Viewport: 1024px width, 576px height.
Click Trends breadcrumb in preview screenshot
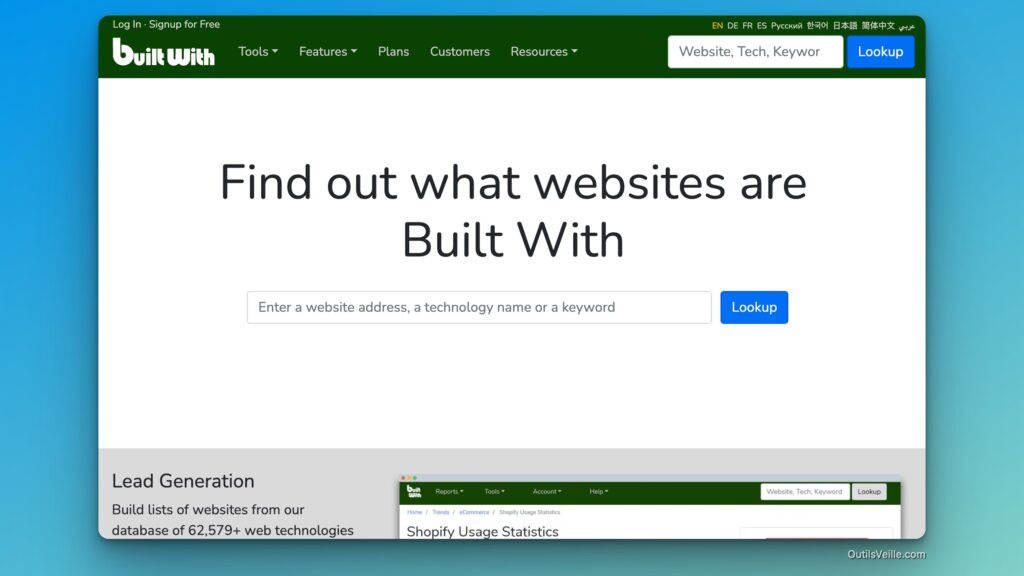(x=441, y=512)
